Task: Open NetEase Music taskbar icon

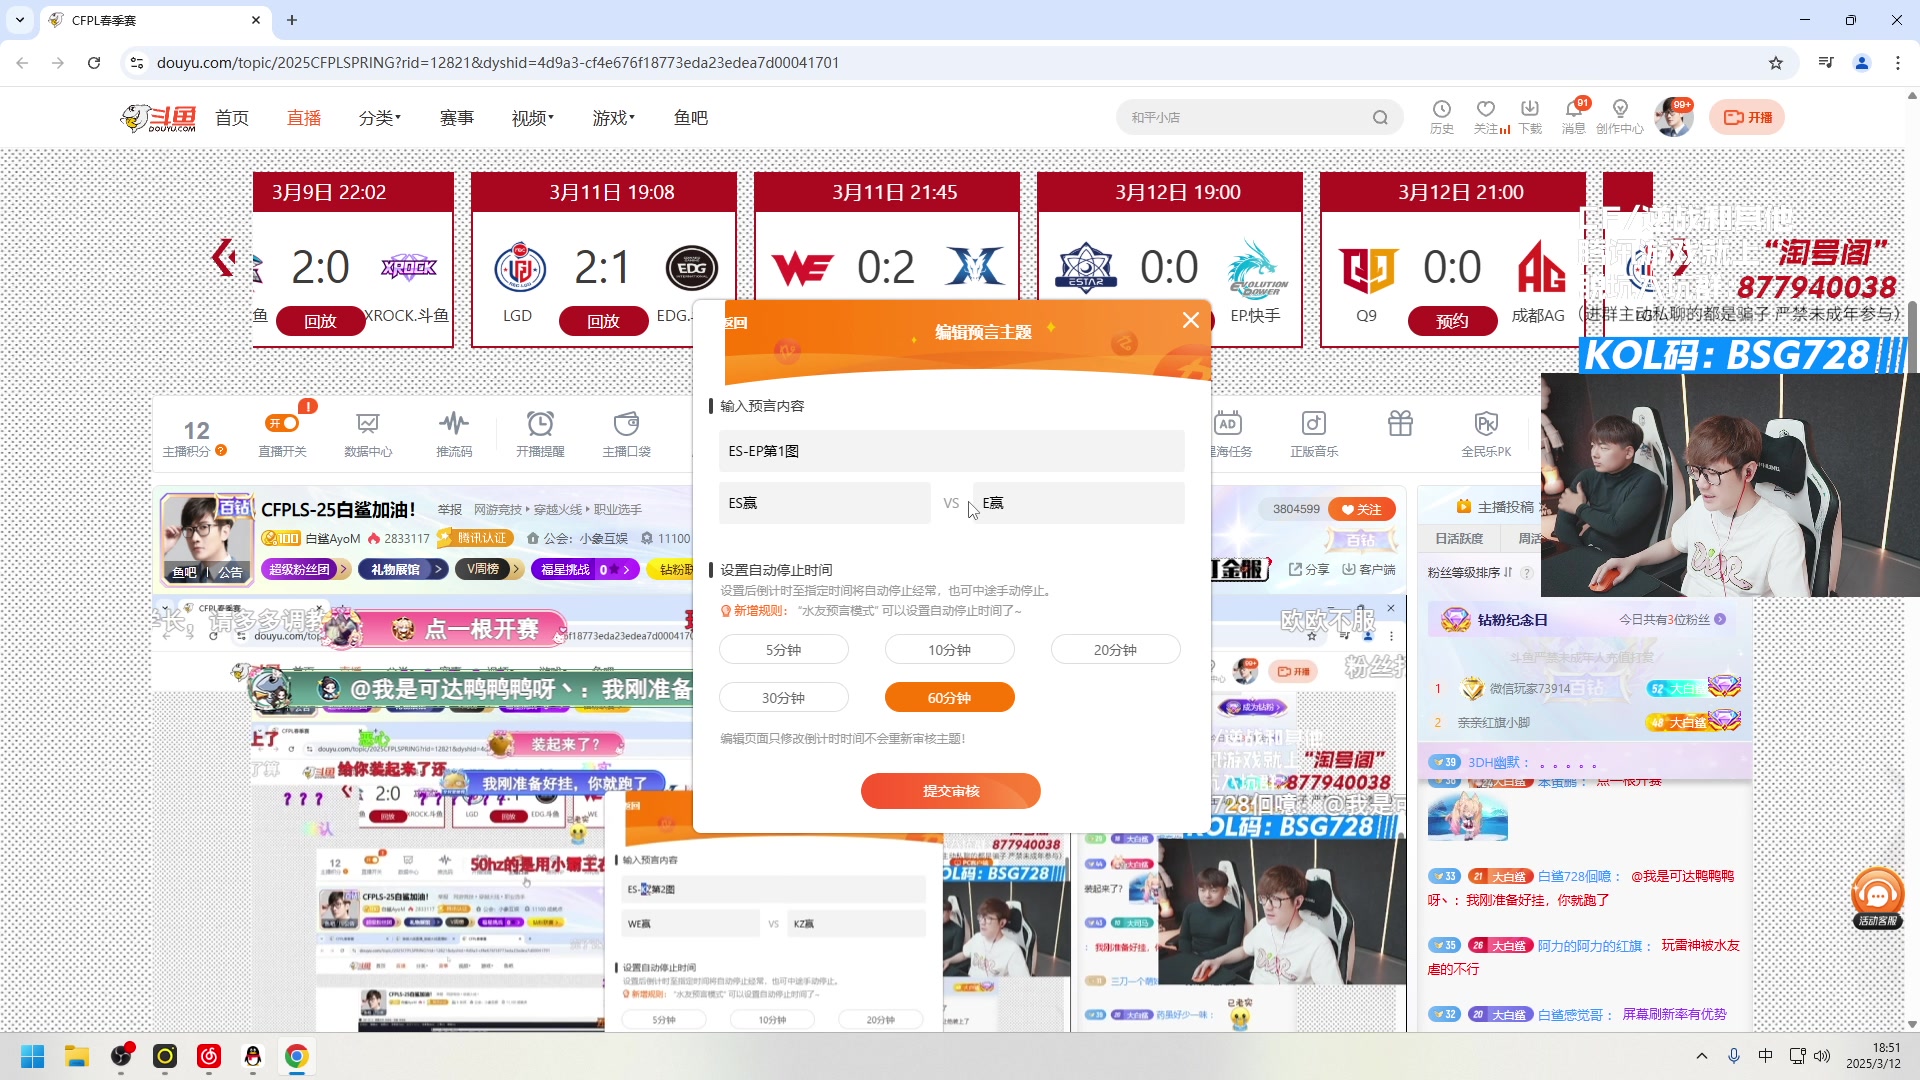Action: coord(209,1056)
